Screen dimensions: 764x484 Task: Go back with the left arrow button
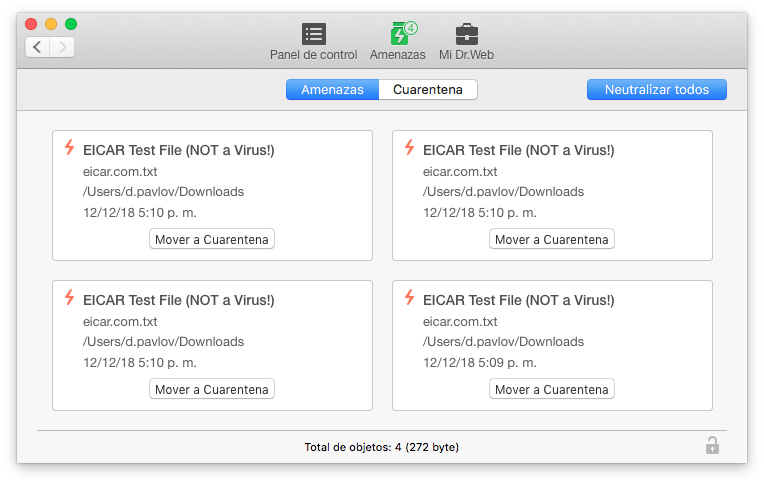pyautogui.click(x=38, y=47)
